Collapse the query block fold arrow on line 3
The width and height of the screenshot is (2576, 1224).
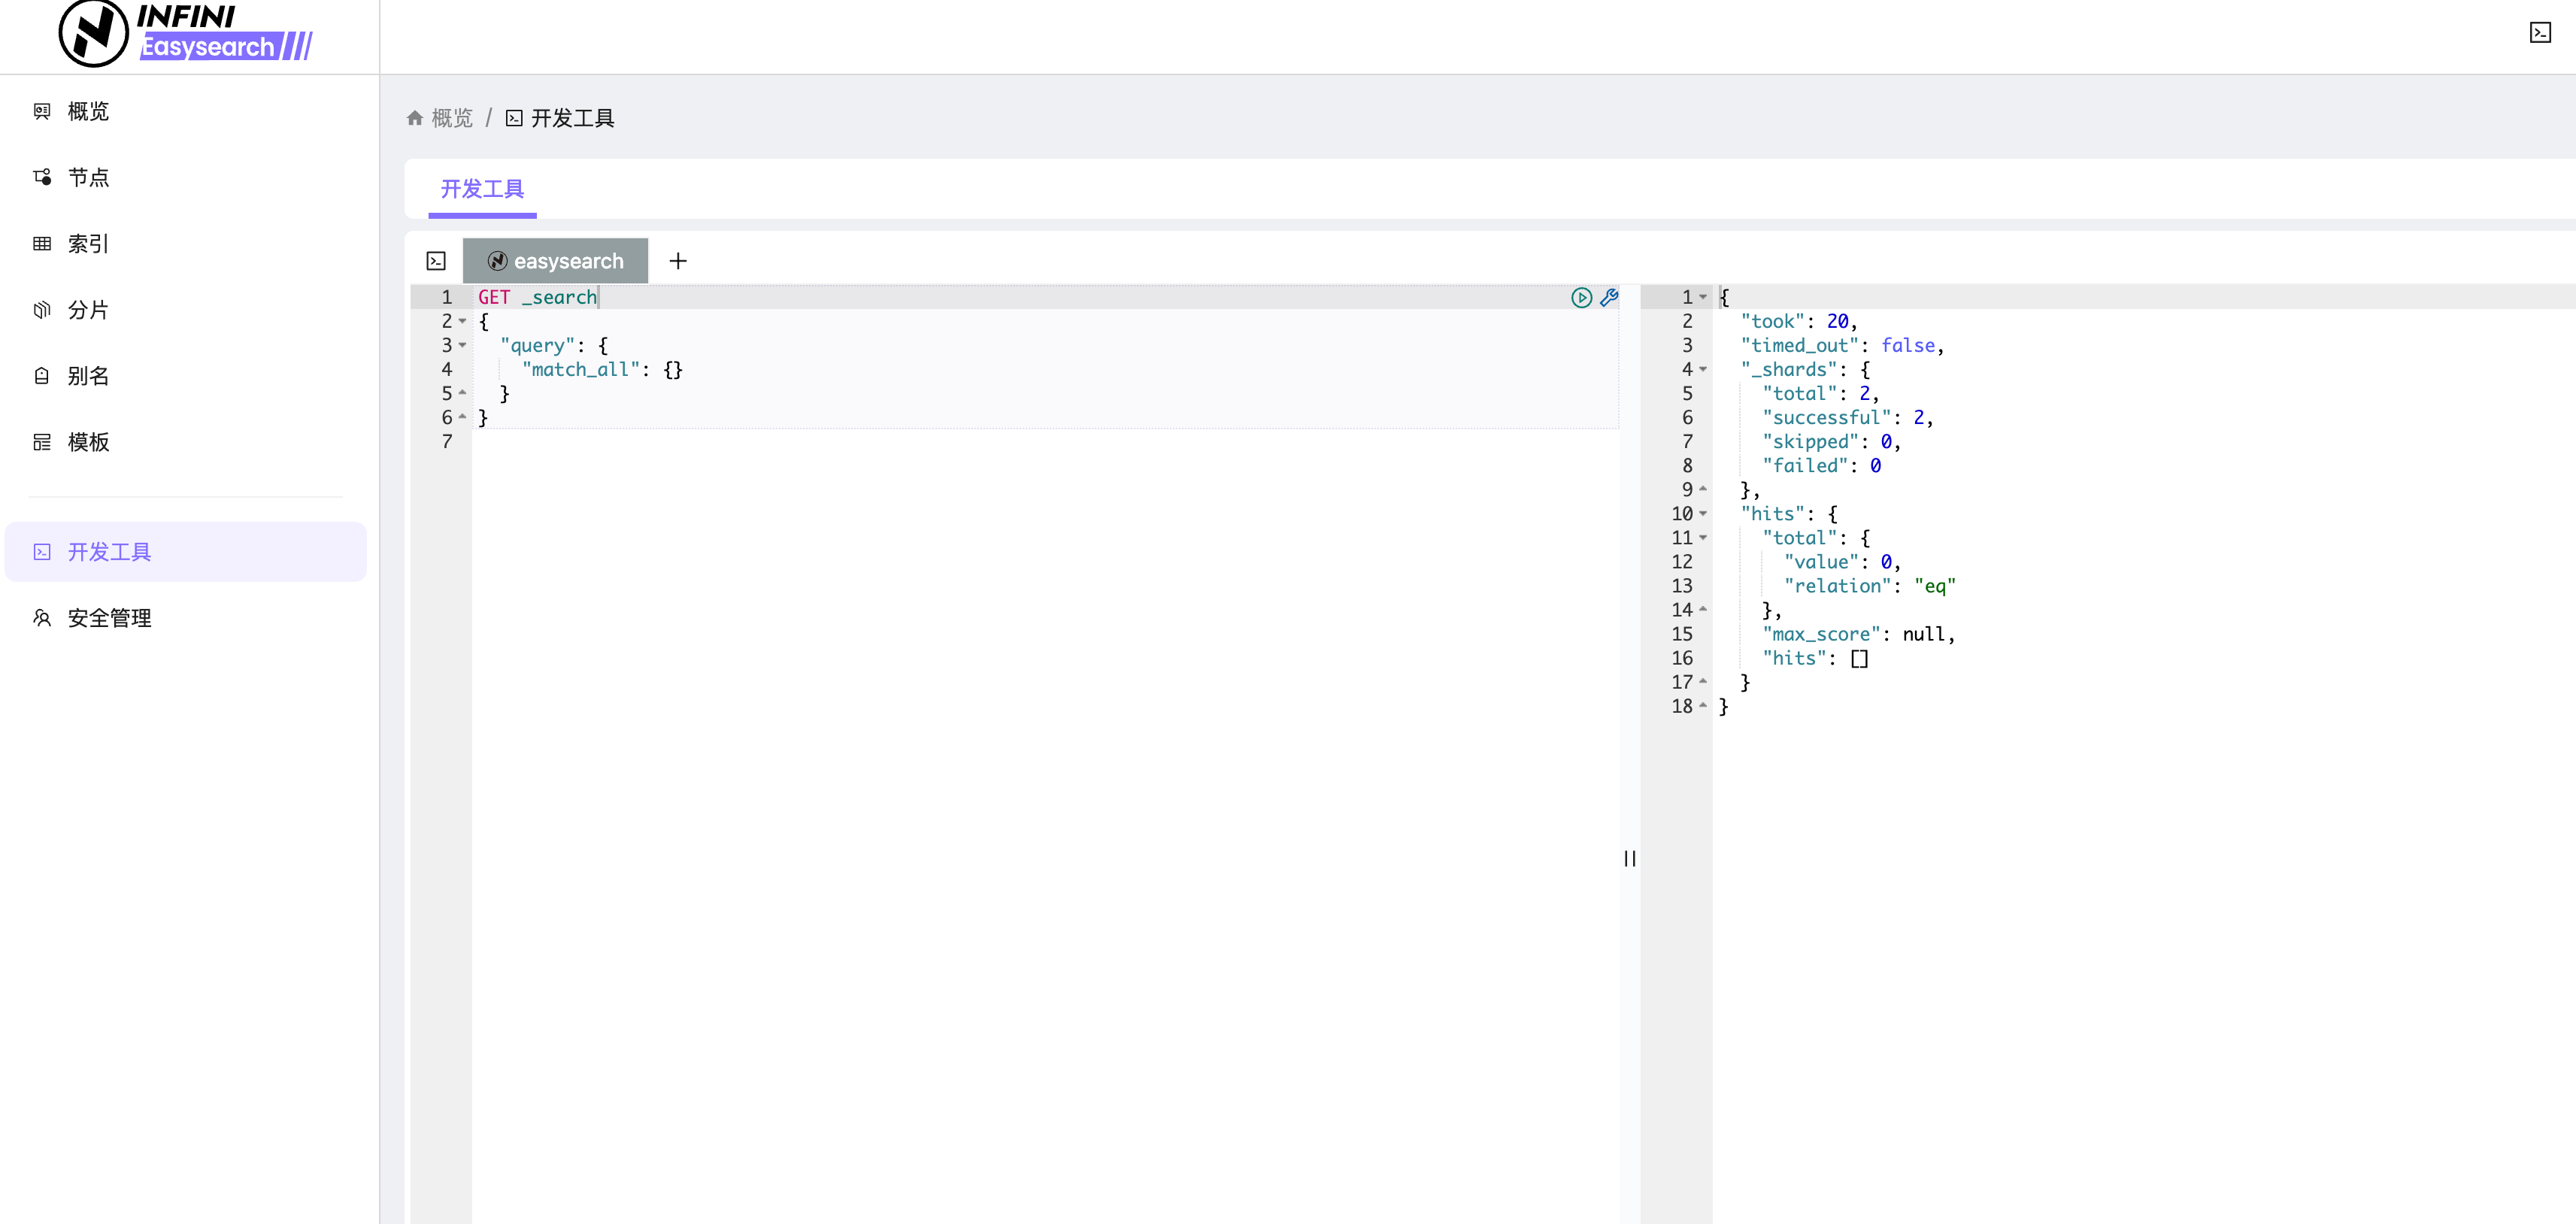coord(463,345)
